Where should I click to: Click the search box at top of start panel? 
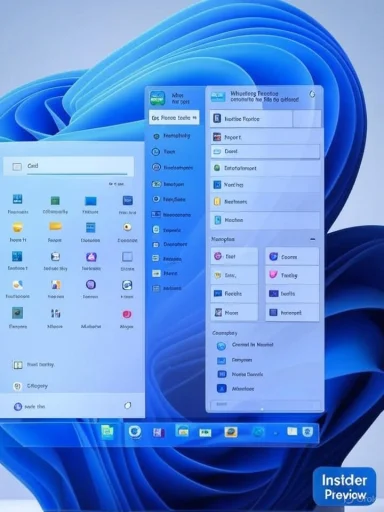click(x=69, y=166)
